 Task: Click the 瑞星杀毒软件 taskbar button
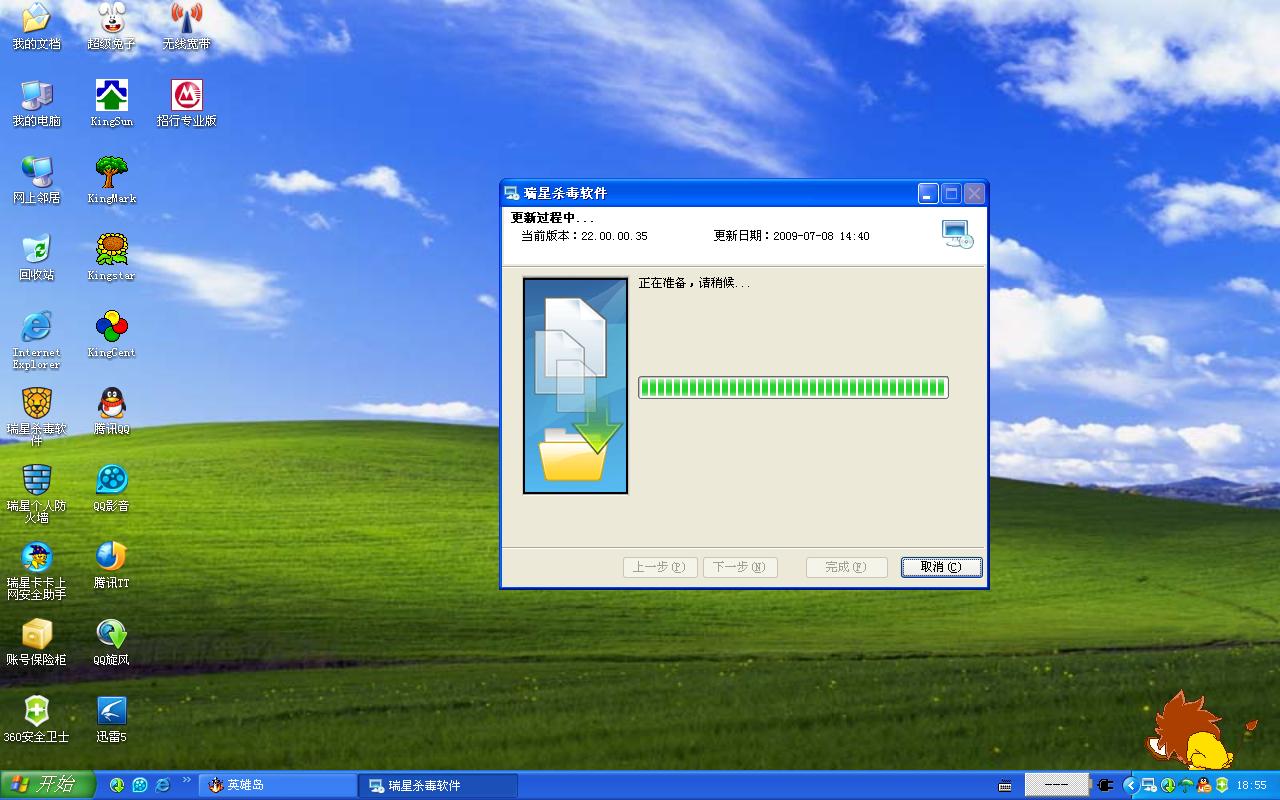coord(438,785)
